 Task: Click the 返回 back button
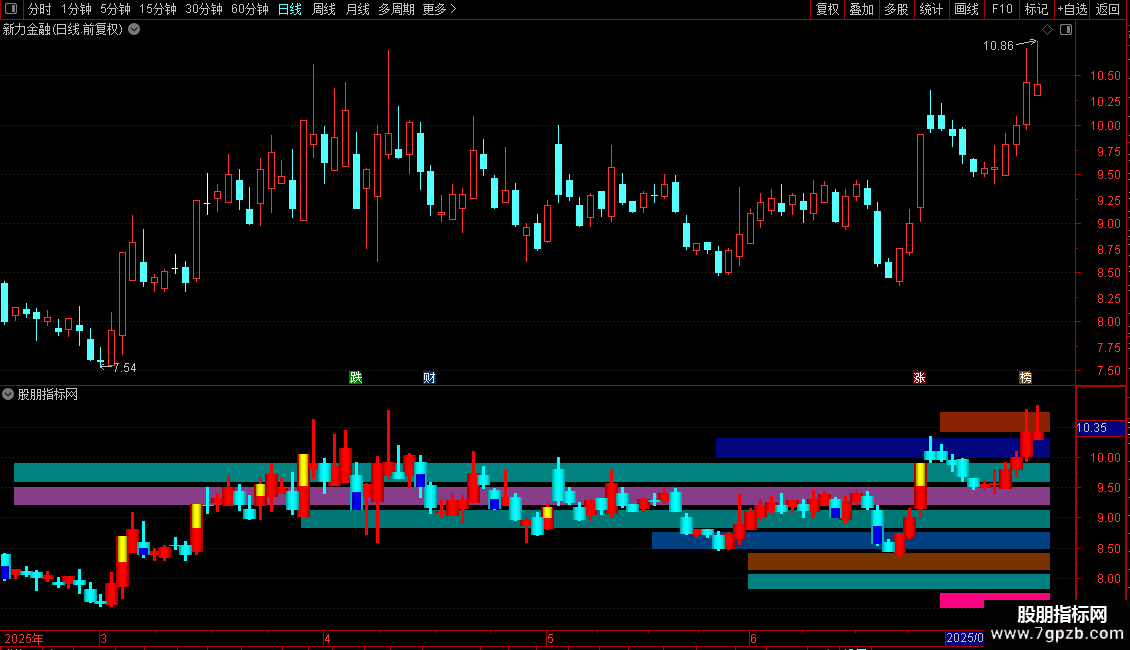click(1108, 9)
